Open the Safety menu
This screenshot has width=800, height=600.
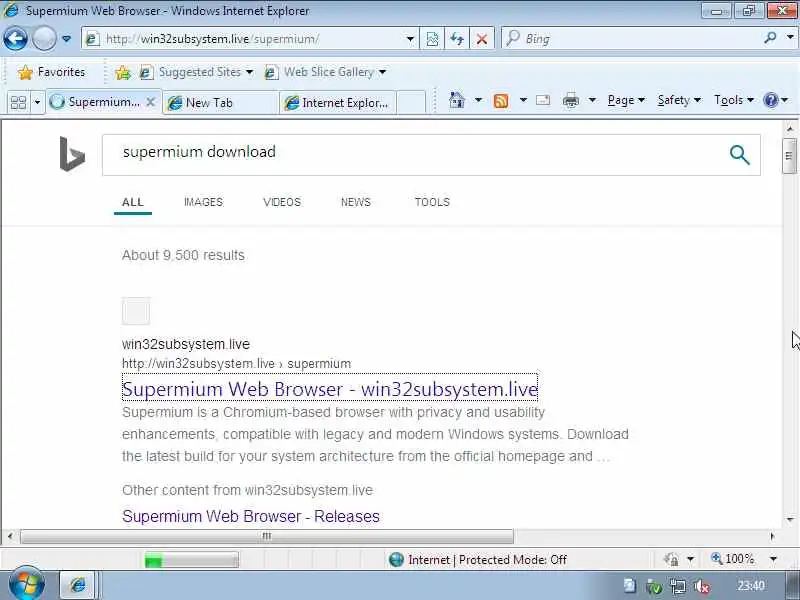(x=679, y=100)
